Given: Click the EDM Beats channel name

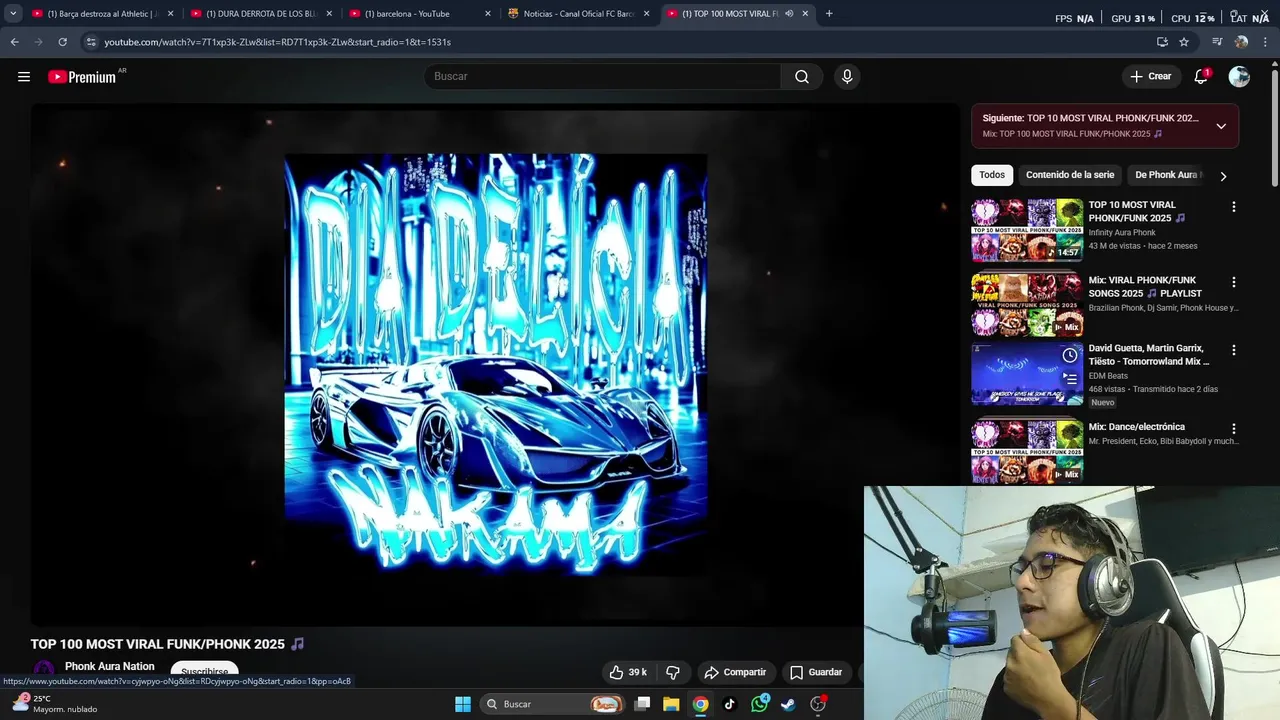Looking at the screenshot, I should [1108, 376].
